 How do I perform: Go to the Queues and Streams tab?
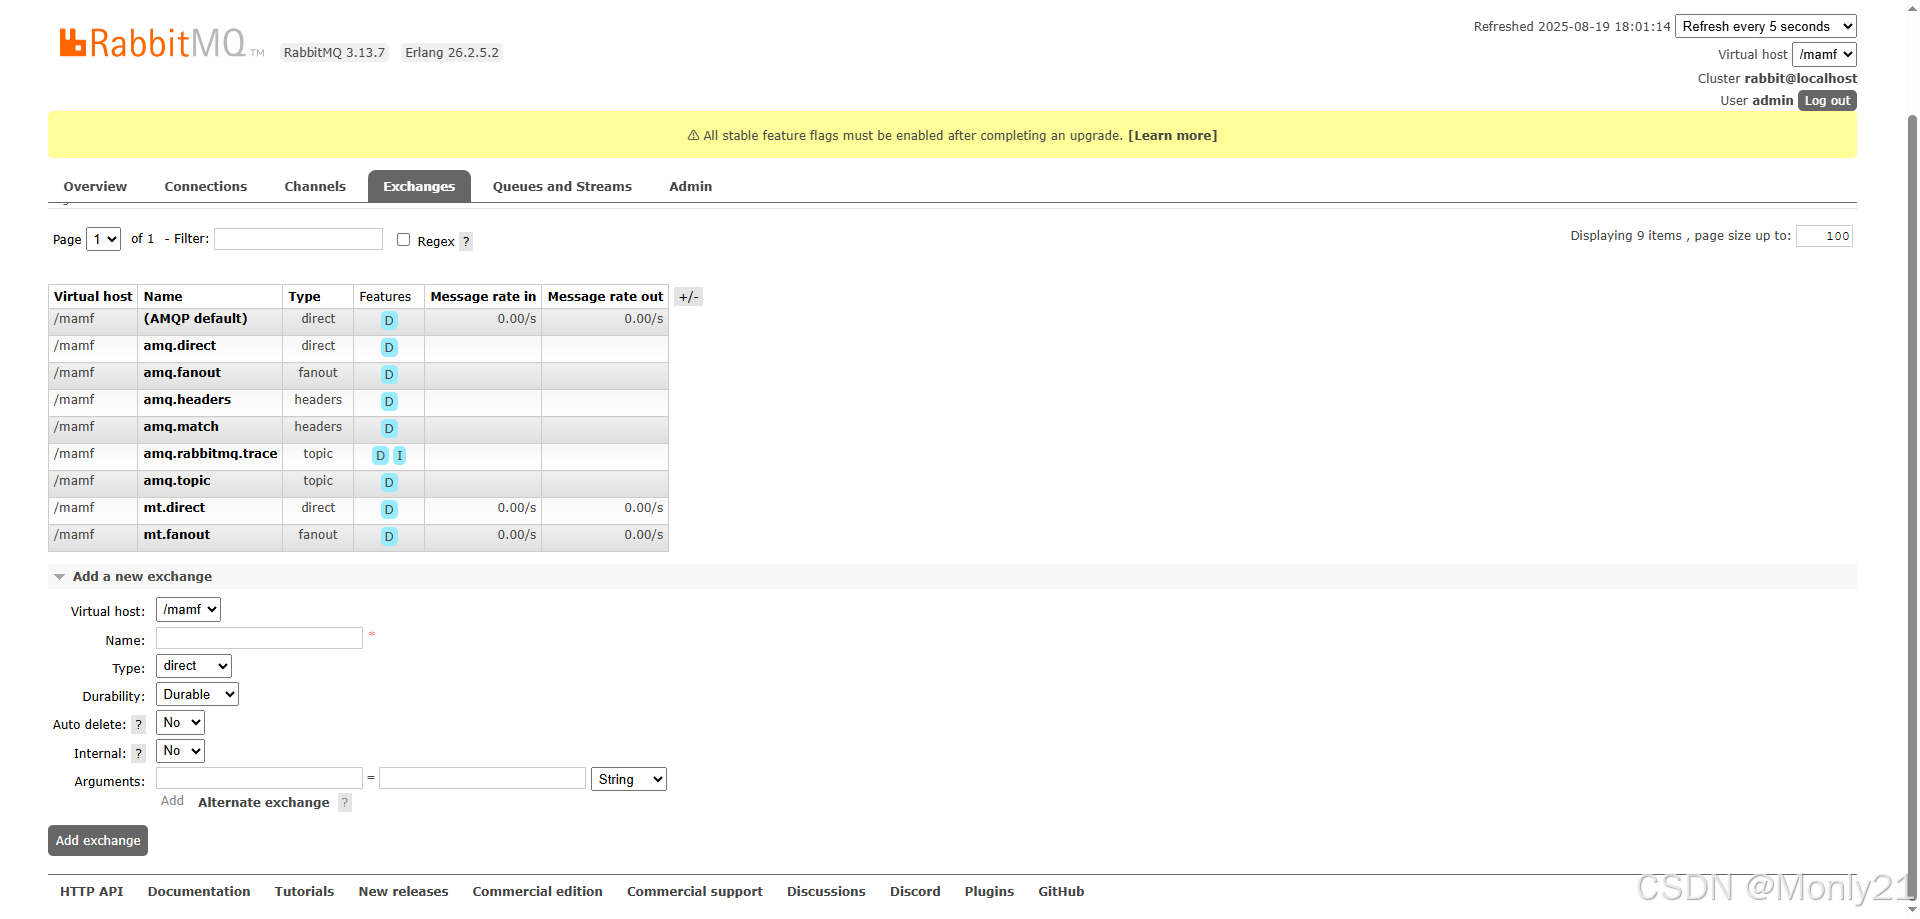562,187
